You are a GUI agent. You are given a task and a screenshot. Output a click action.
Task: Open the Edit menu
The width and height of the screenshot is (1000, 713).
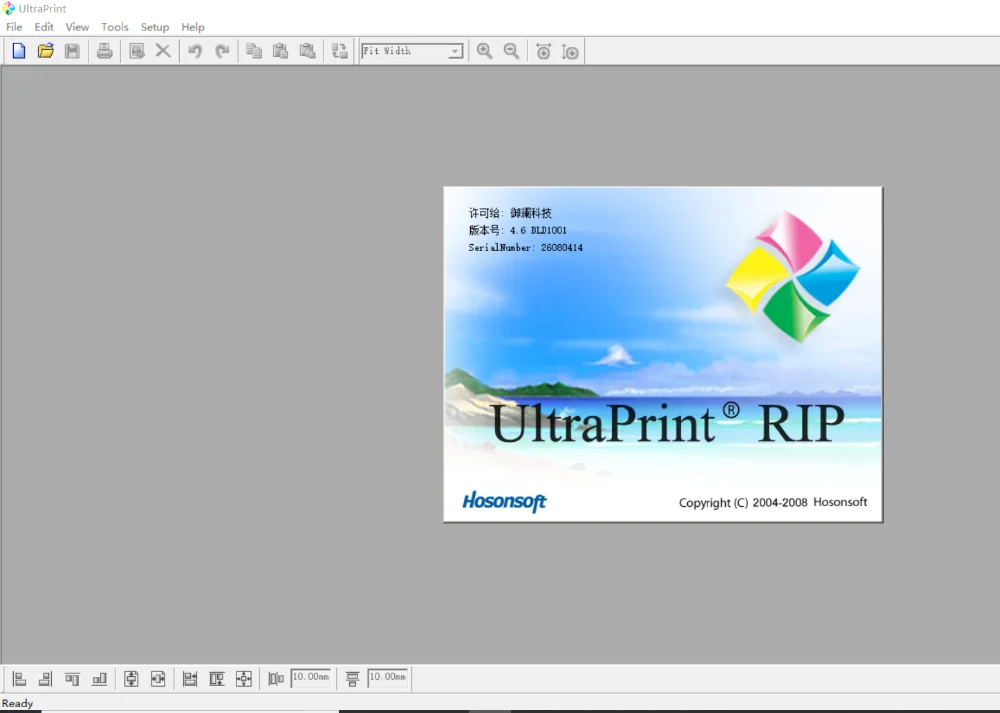click(44, 27)
